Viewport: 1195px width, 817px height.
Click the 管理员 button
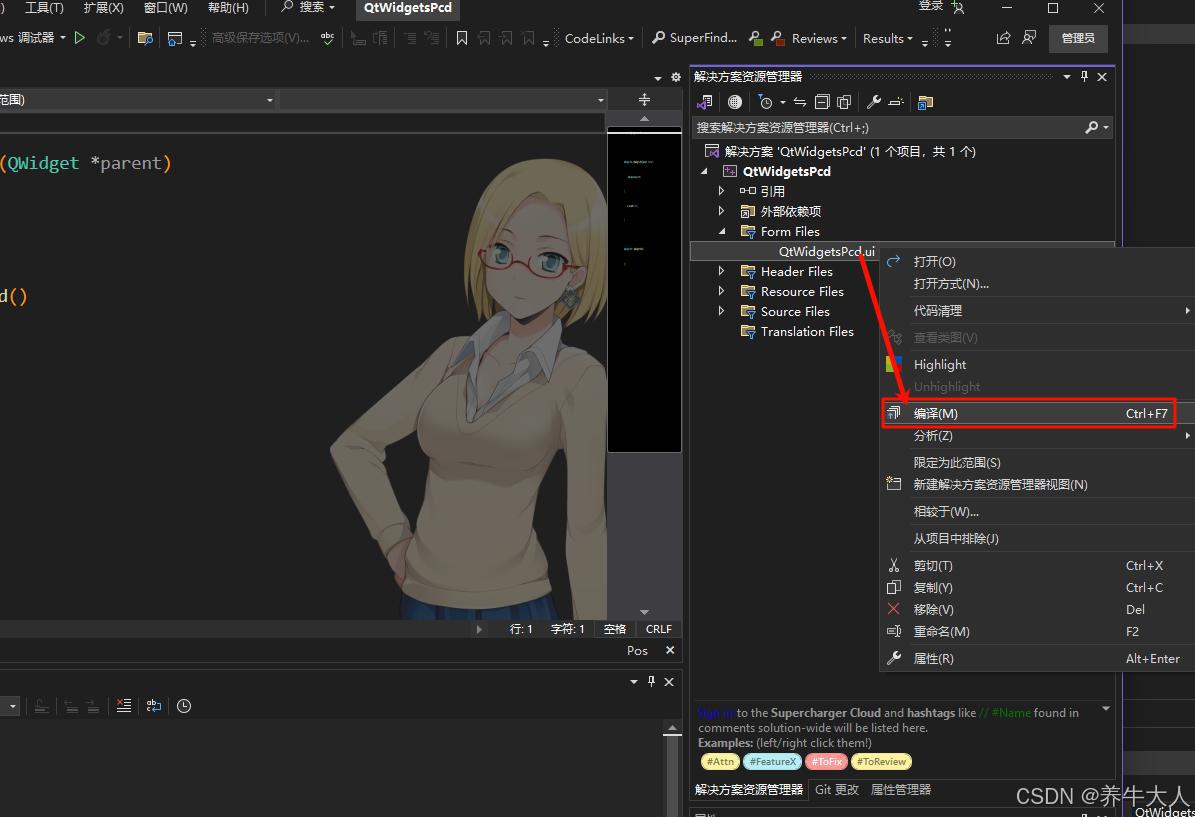(1078, 38)
